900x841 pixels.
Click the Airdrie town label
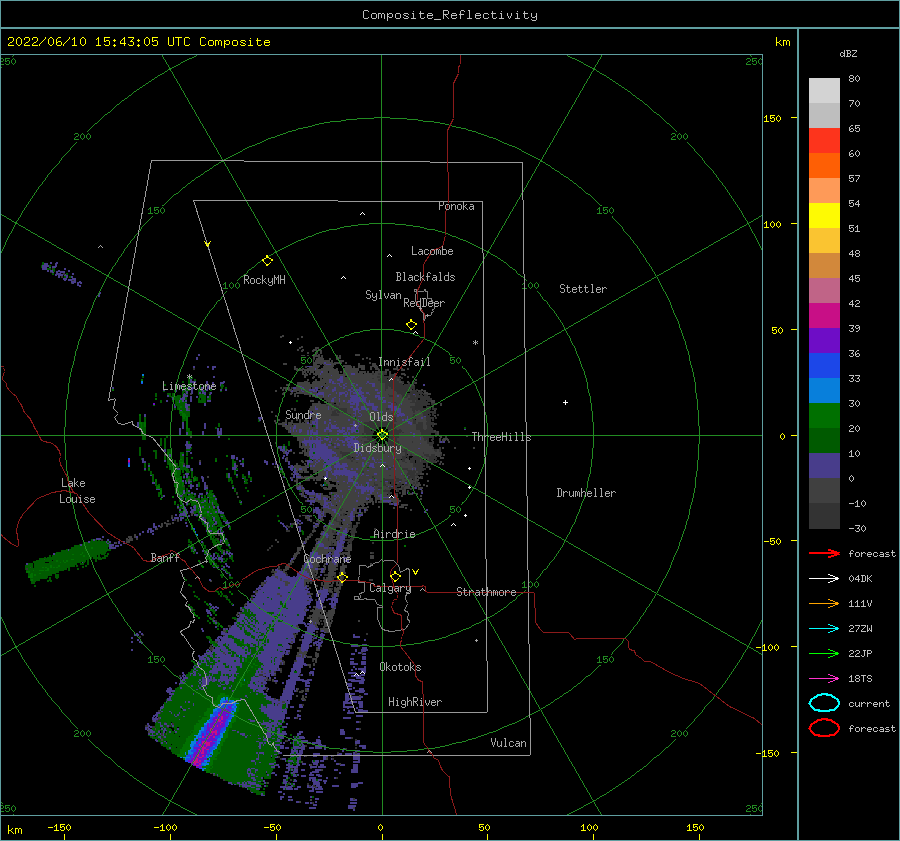394,534
